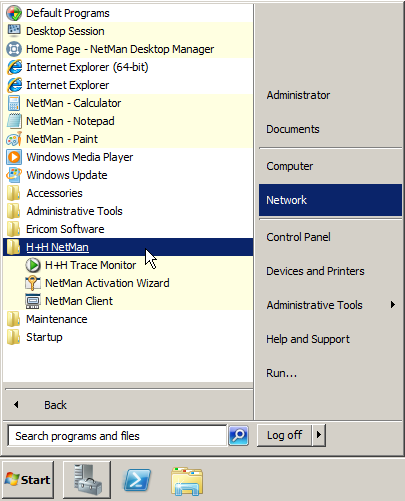The image size is (405, 501).
Task: Click the Search programs and files field
Action: [x=117, y=436]
